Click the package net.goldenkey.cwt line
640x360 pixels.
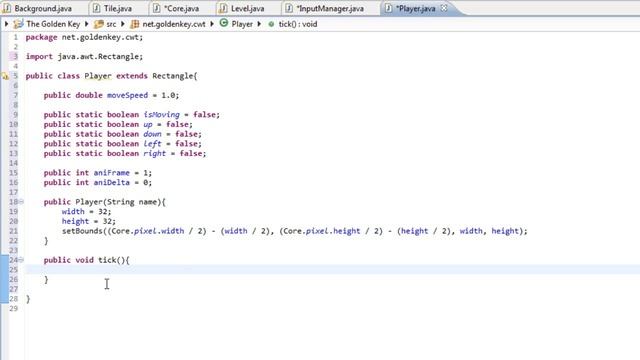(x=84, y=38)
